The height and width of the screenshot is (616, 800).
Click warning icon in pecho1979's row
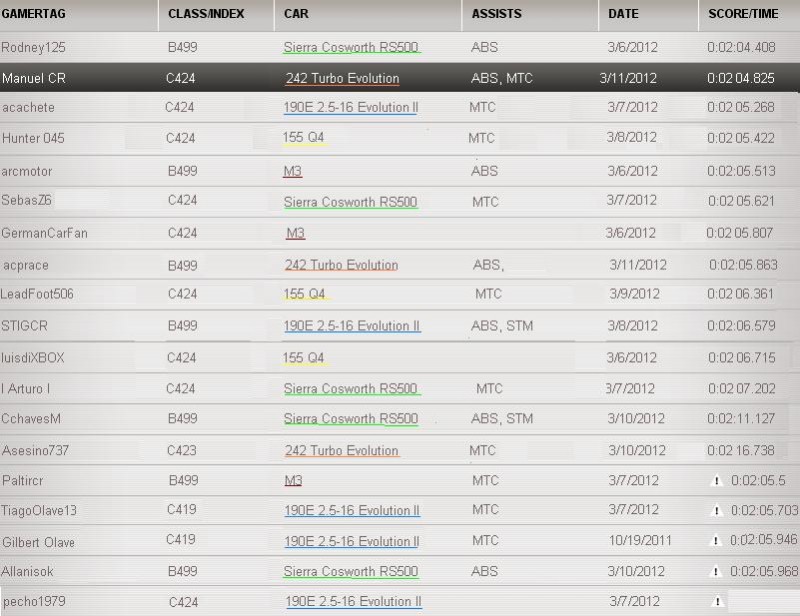[x=715, y=602]
